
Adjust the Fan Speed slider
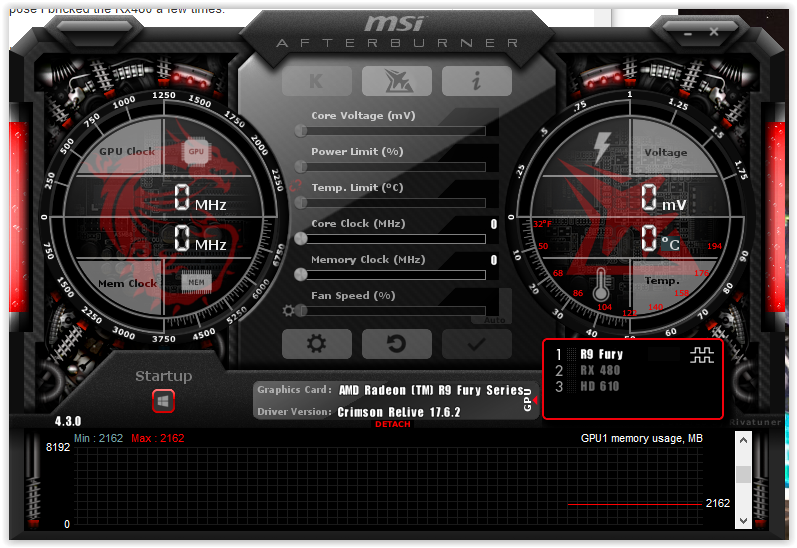(392, 310)
